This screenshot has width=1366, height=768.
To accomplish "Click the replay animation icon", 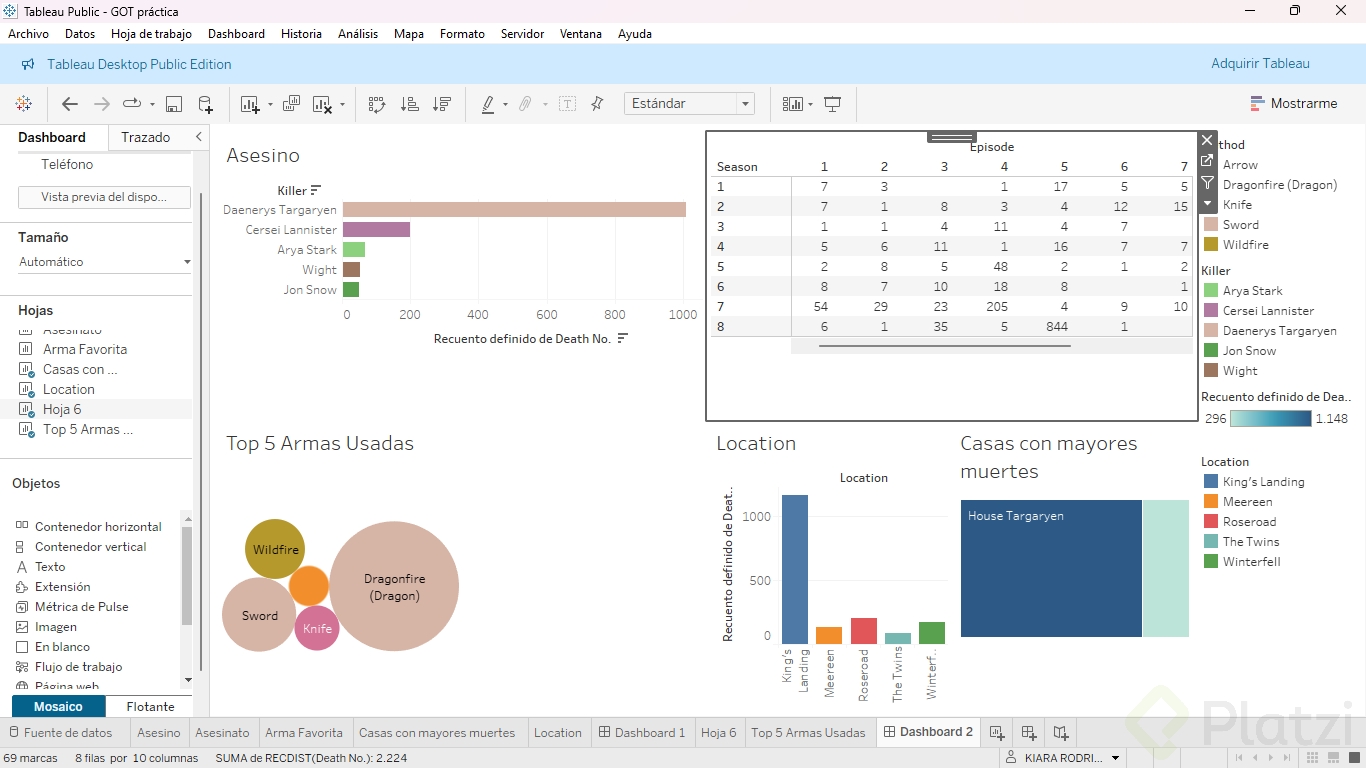I will click(132, 104).
